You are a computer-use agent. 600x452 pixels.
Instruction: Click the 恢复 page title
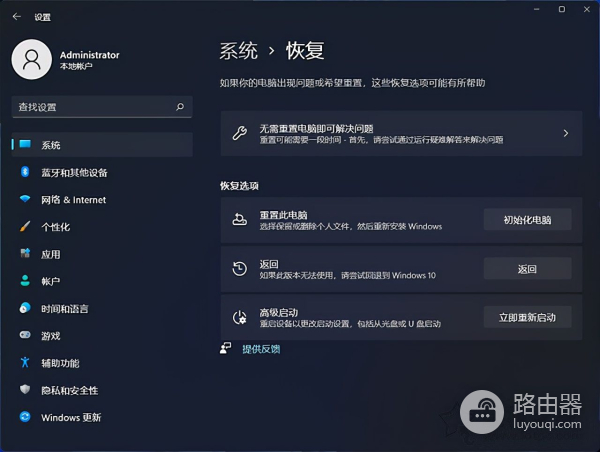point(305,51)
